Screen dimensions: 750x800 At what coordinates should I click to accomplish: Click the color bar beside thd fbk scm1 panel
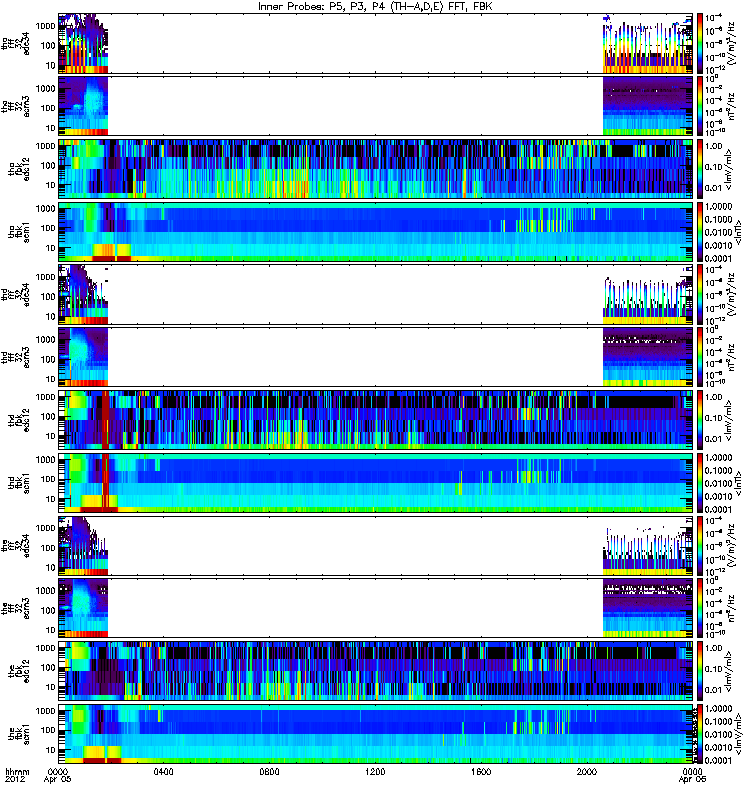pos(700,483)
